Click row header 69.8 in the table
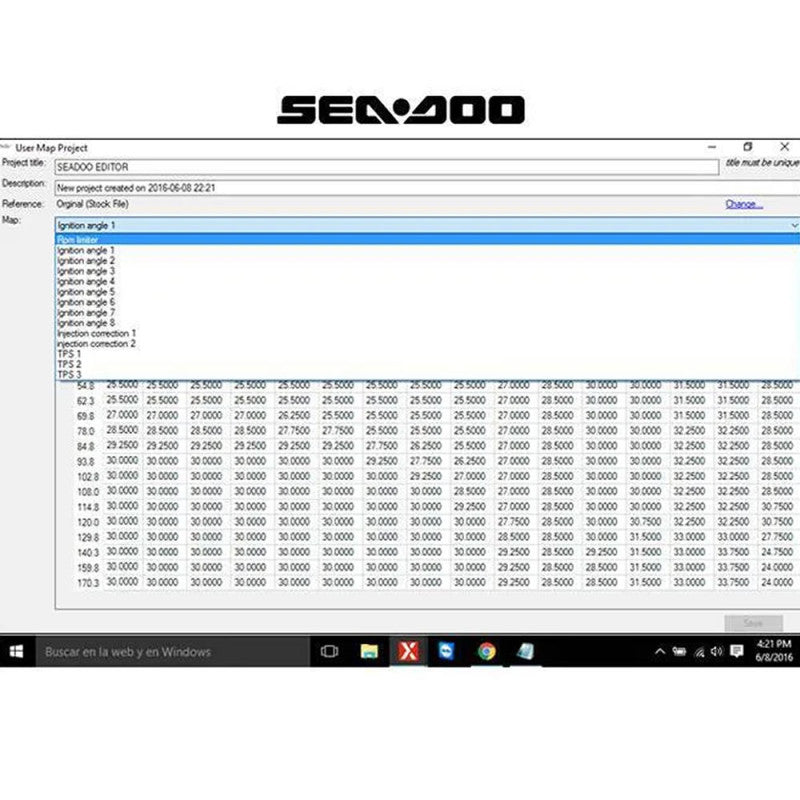 86,416
